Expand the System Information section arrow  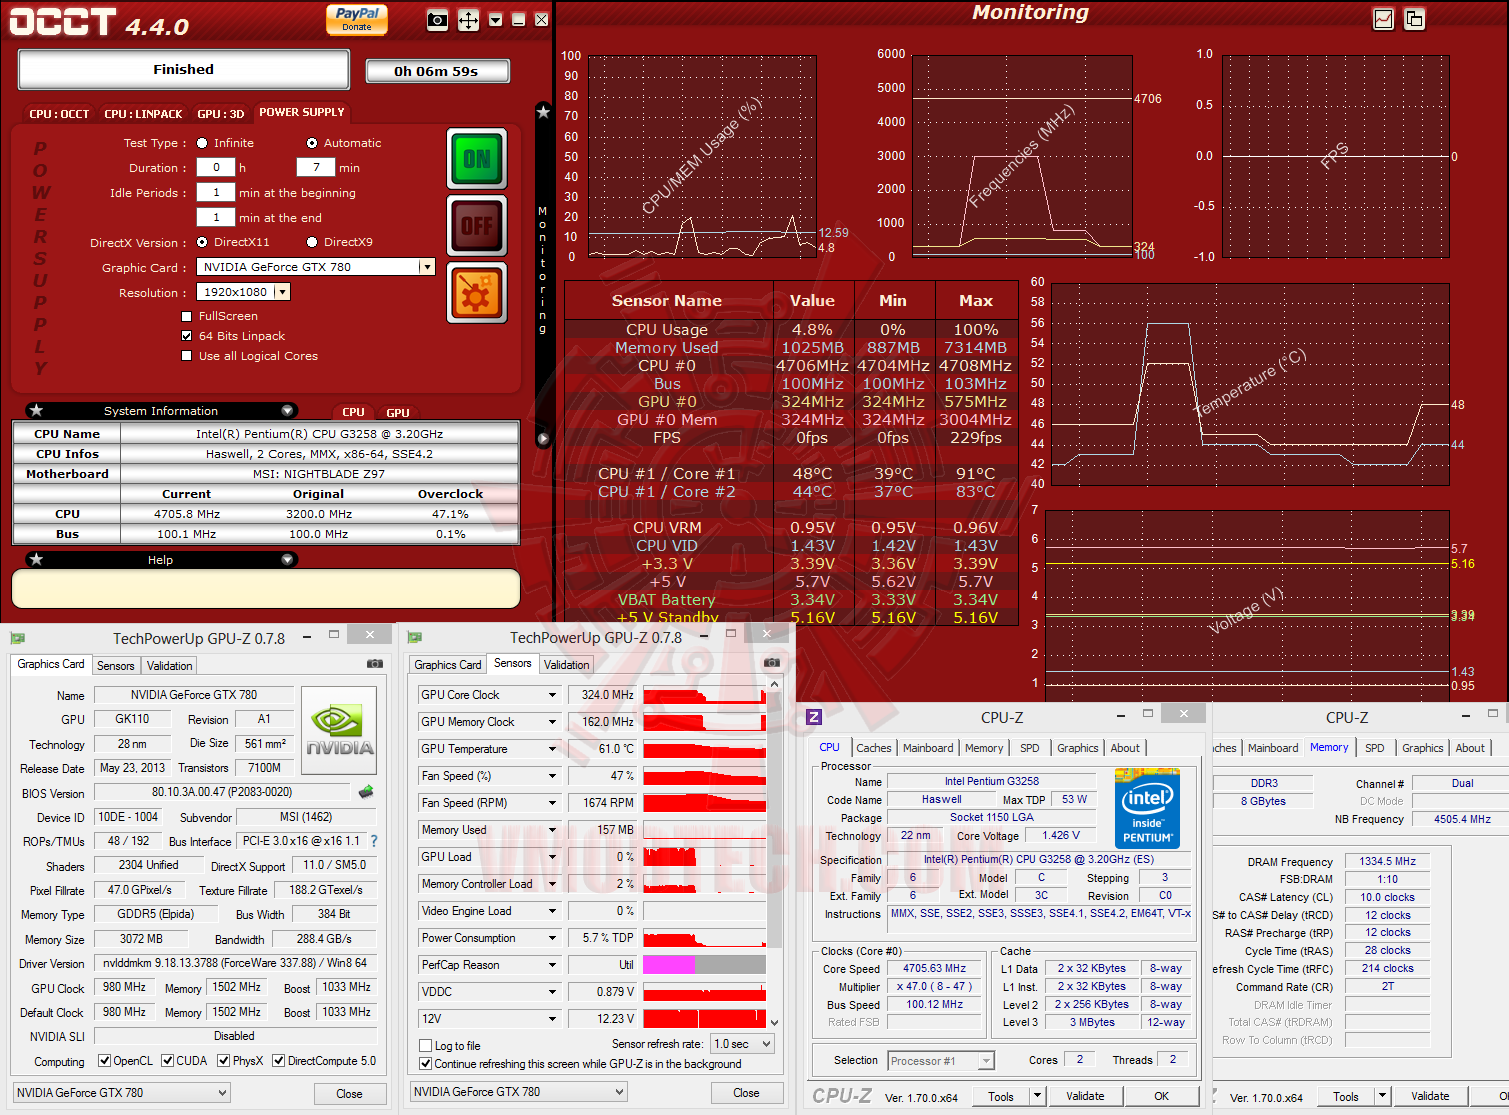point(287,410)
